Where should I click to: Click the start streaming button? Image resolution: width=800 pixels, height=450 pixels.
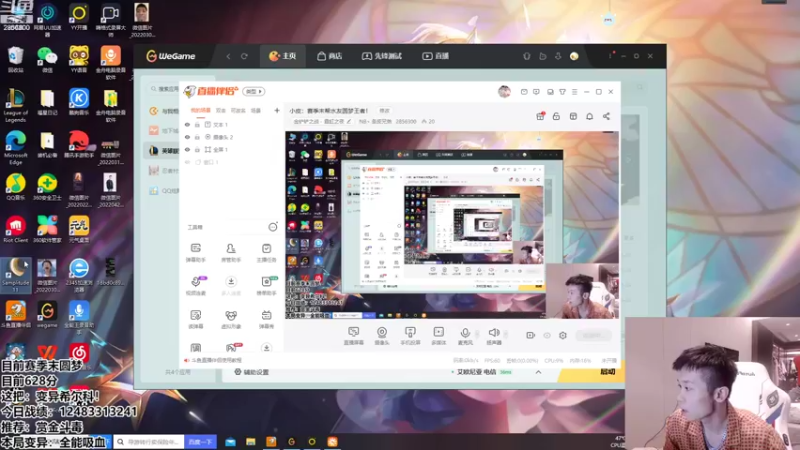point(593,335)
